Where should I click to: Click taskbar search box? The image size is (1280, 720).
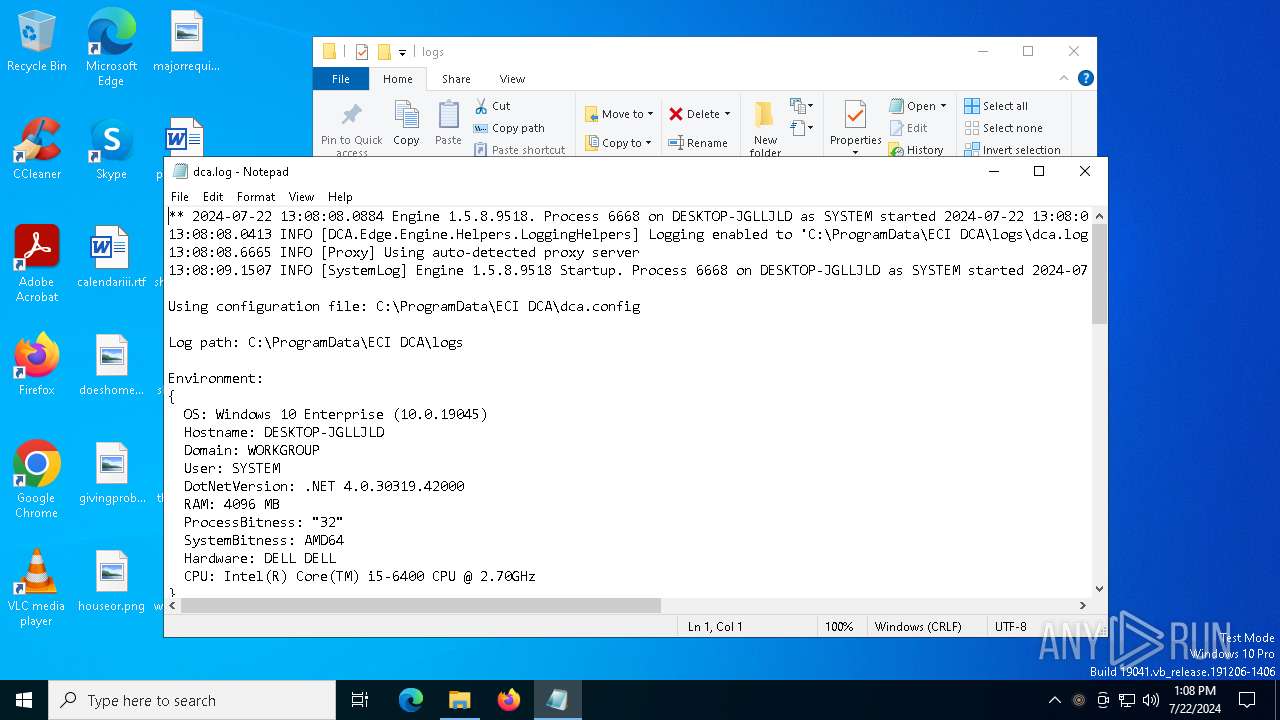point(192,700)
